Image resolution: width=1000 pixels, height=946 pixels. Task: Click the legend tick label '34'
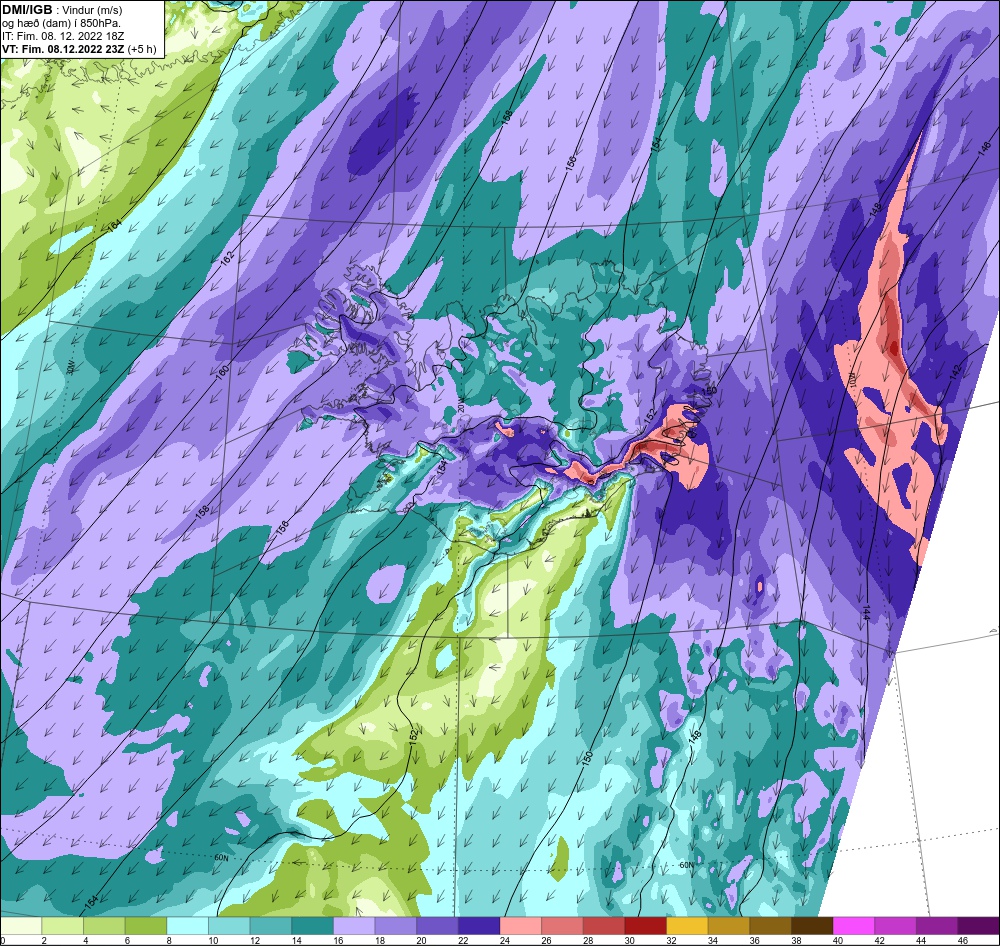(713, 940)
